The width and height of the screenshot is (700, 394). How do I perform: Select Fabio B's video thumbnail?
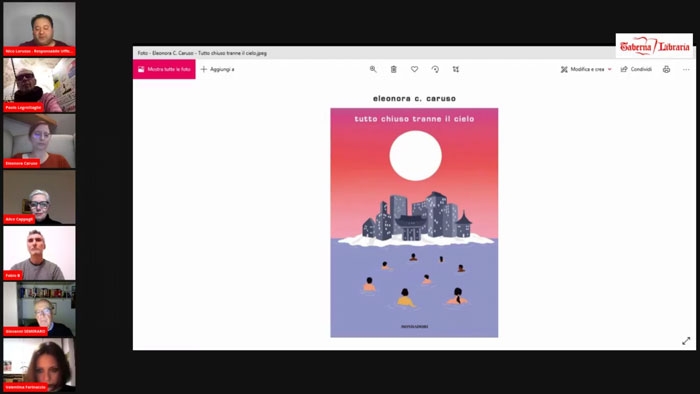(x=39, y=253)
